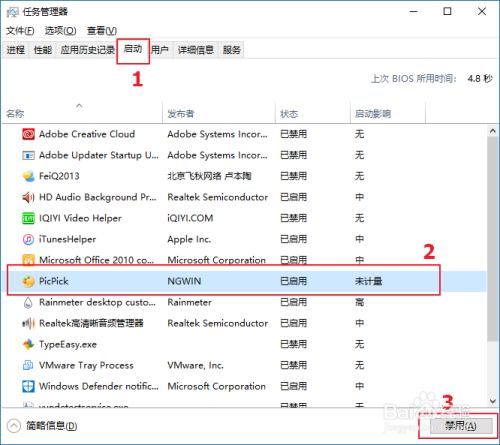Click the FeiQ2013 icon
The width and height of the screenshot is (500, 445).
click(x=28, y=176)
